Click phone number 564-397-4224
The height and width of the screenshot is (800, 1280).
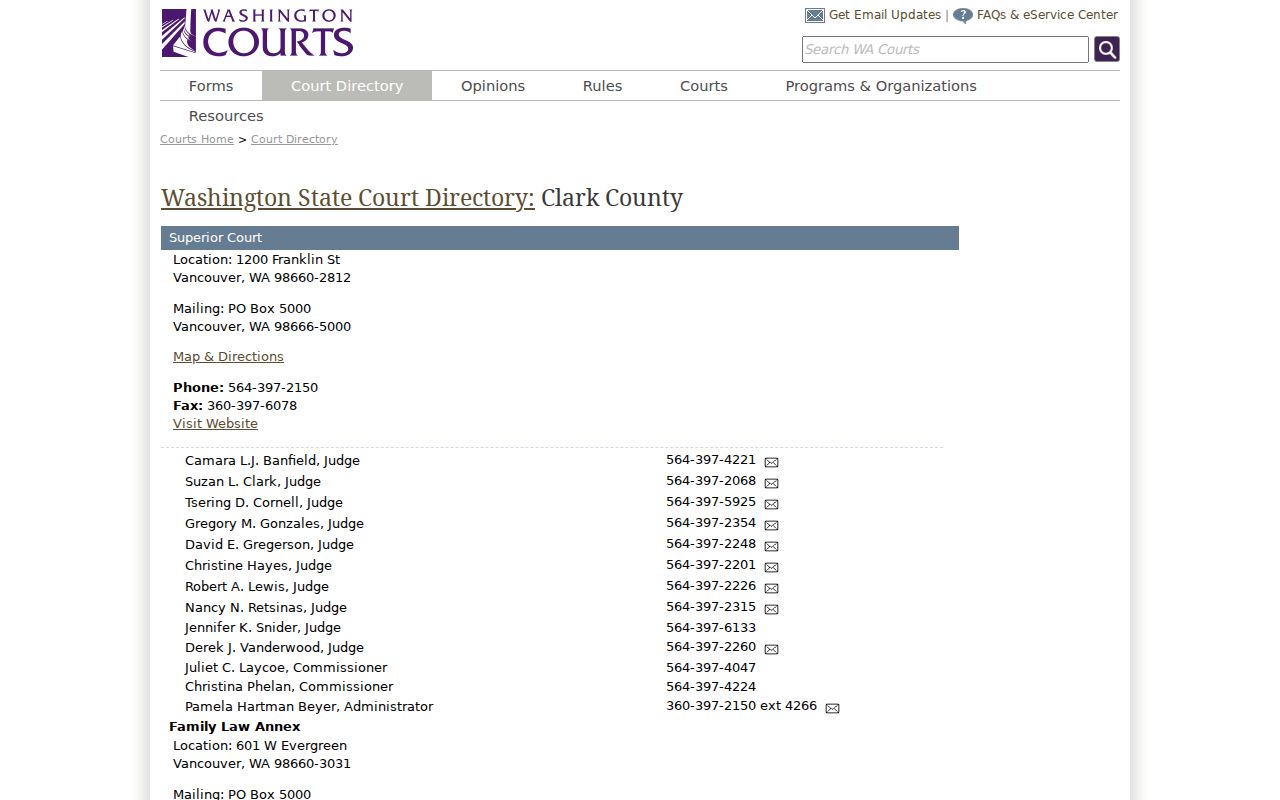pyautogui.click(x=711, y=687)
